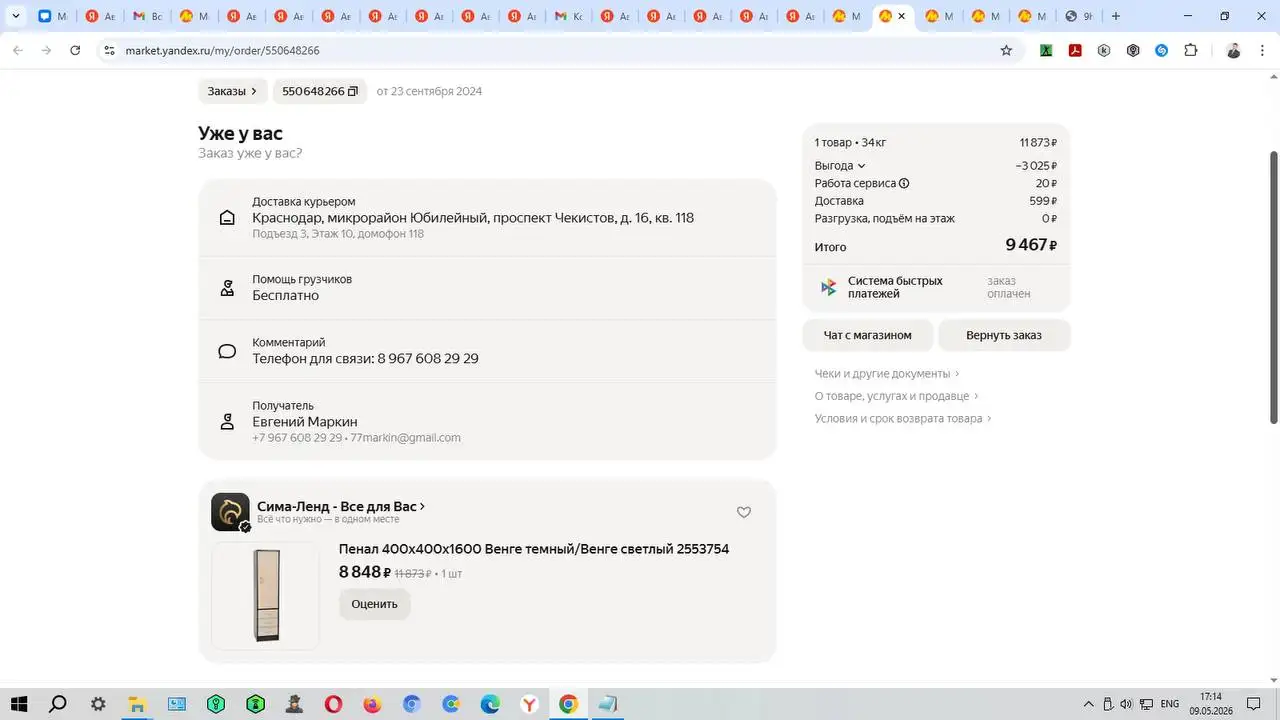The image size is (1280, 720).
Task: Open the red PDF extension icon
Action: pos(1075,50)
